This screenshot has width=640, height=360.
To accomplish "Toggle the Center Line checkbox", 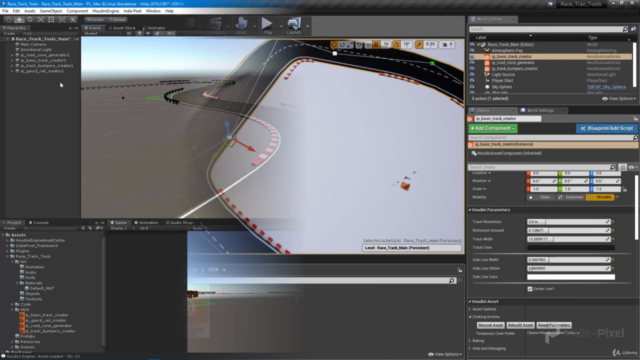I will [x=530, y=289].
